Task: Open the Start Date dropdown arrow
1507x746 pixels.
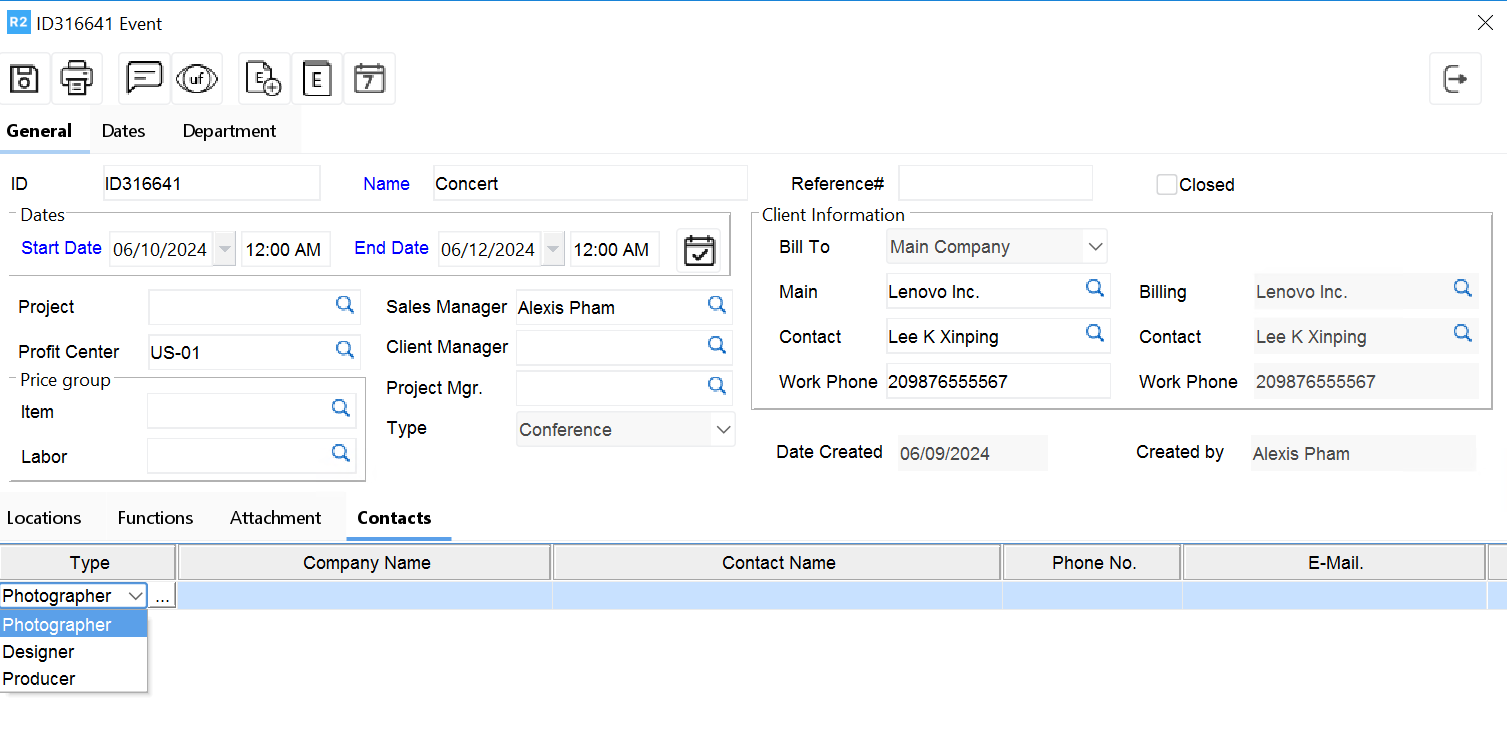Action: (224, 249)
